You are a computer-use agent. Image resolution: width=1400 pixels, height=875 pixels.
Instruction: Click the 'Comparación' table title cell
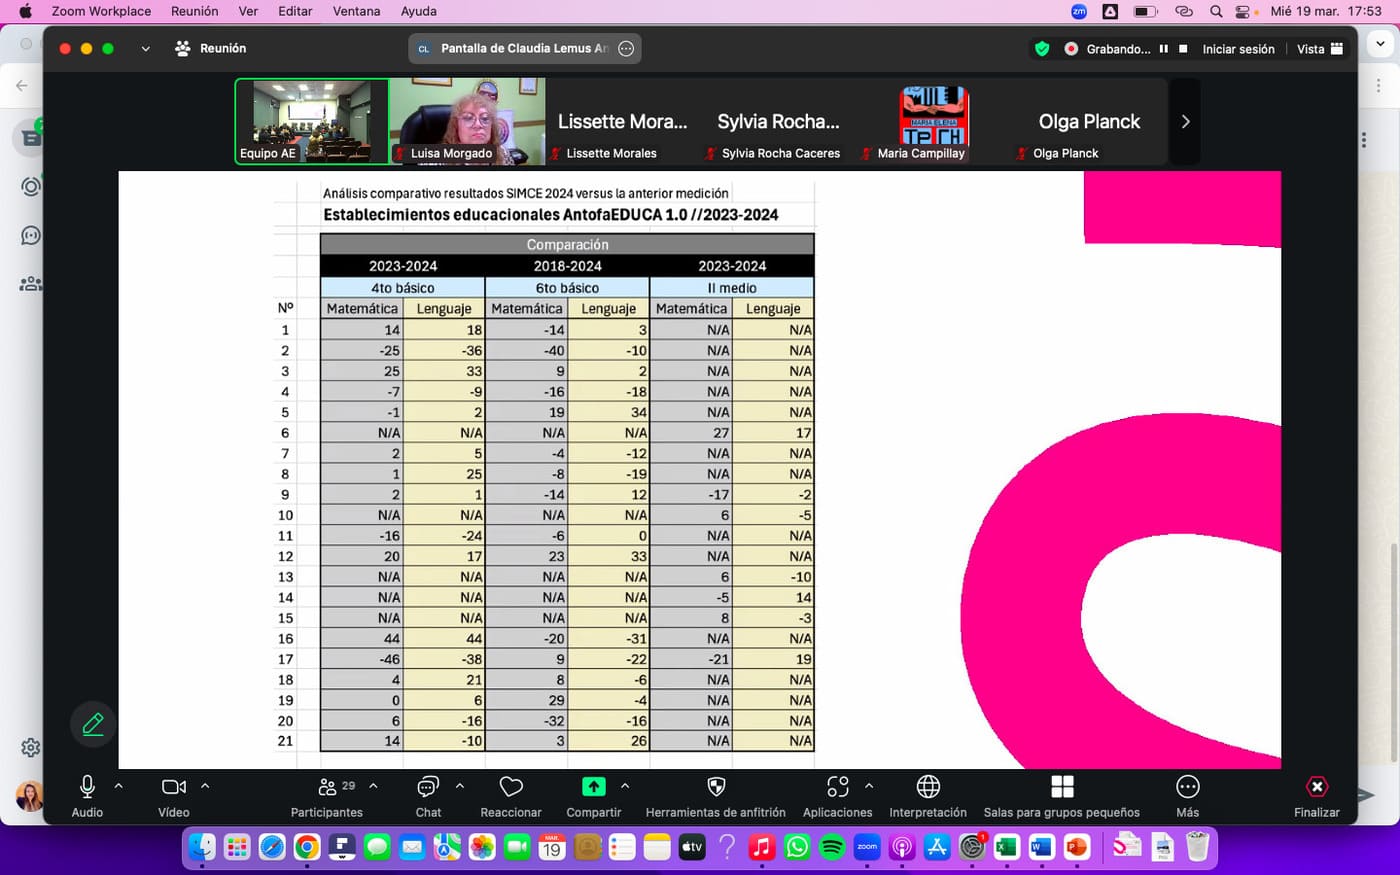click(567, 244)
